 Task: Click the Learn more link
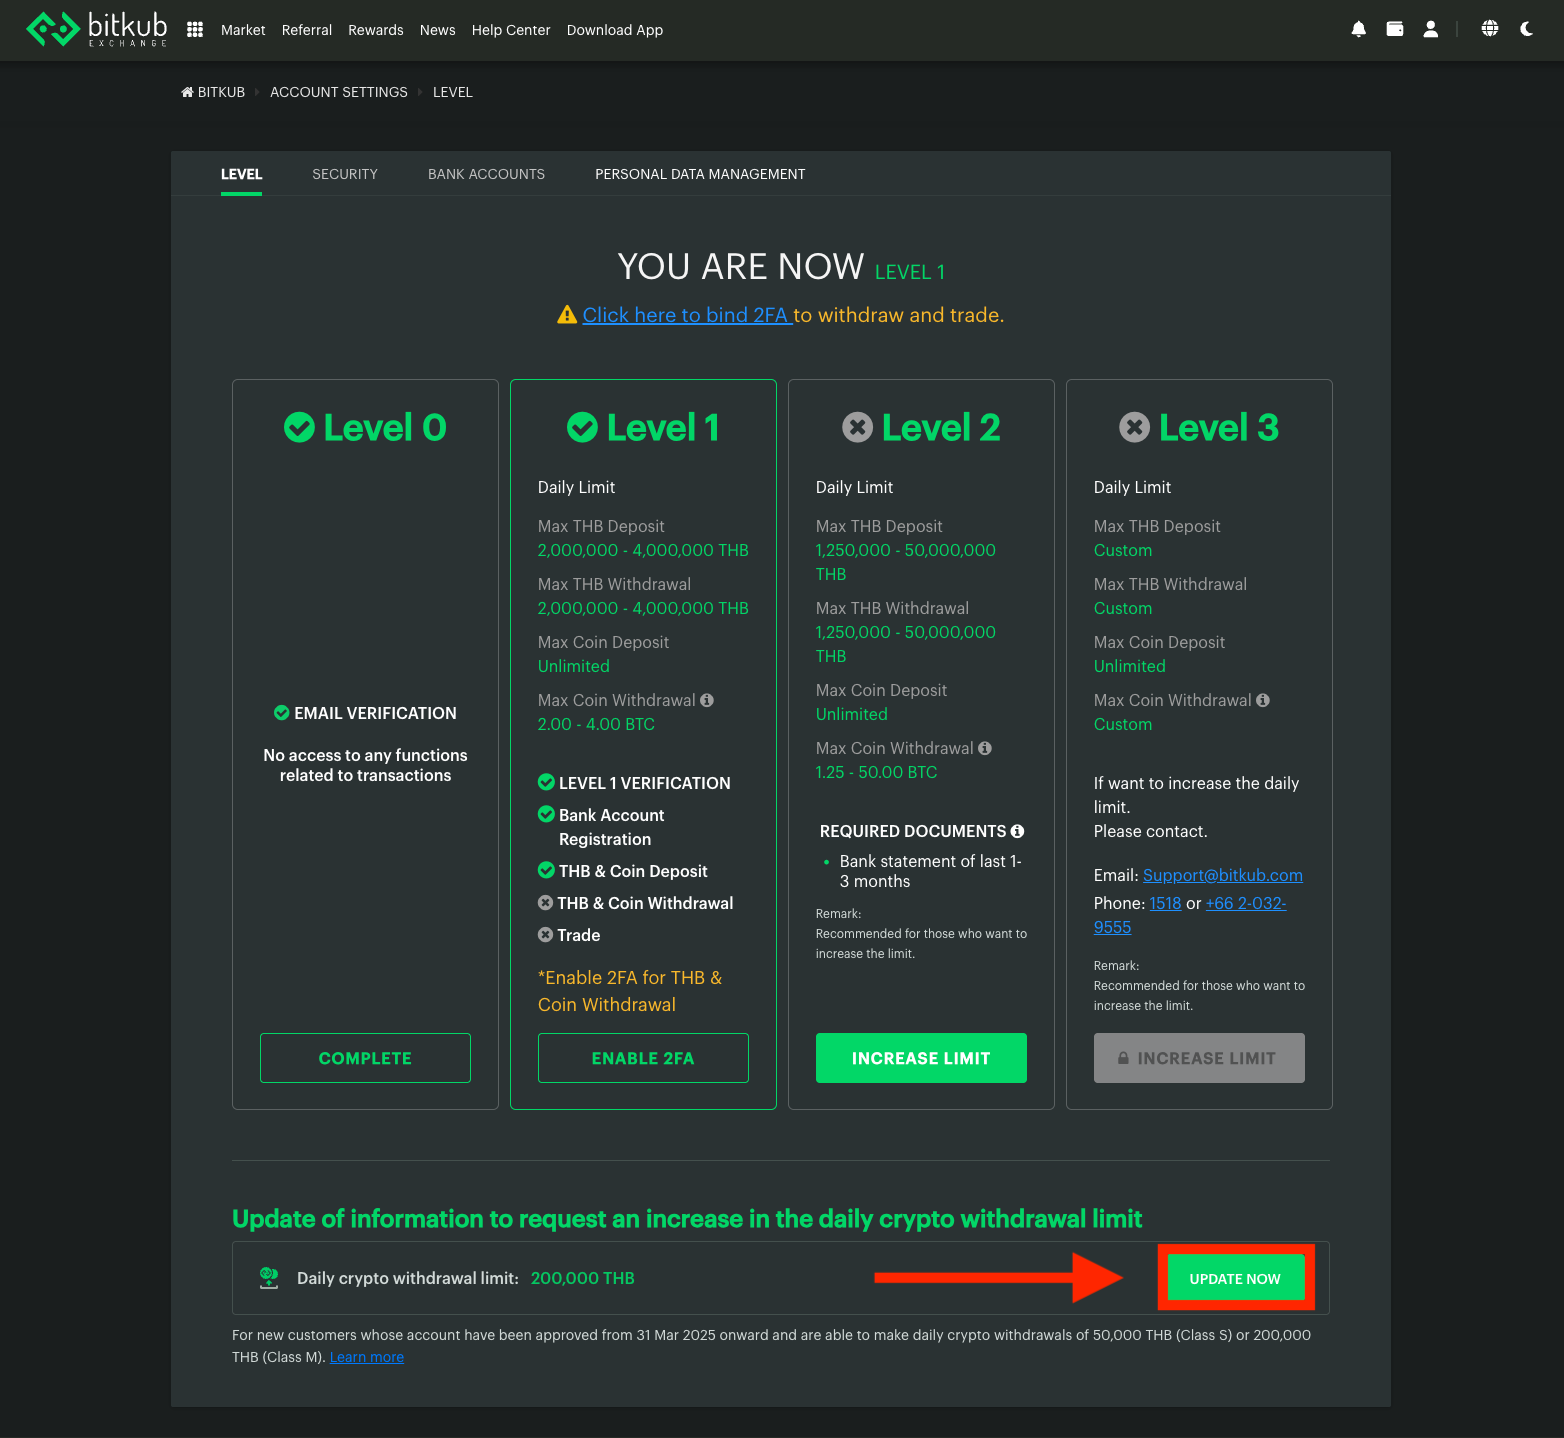(x=367, y=1357)
